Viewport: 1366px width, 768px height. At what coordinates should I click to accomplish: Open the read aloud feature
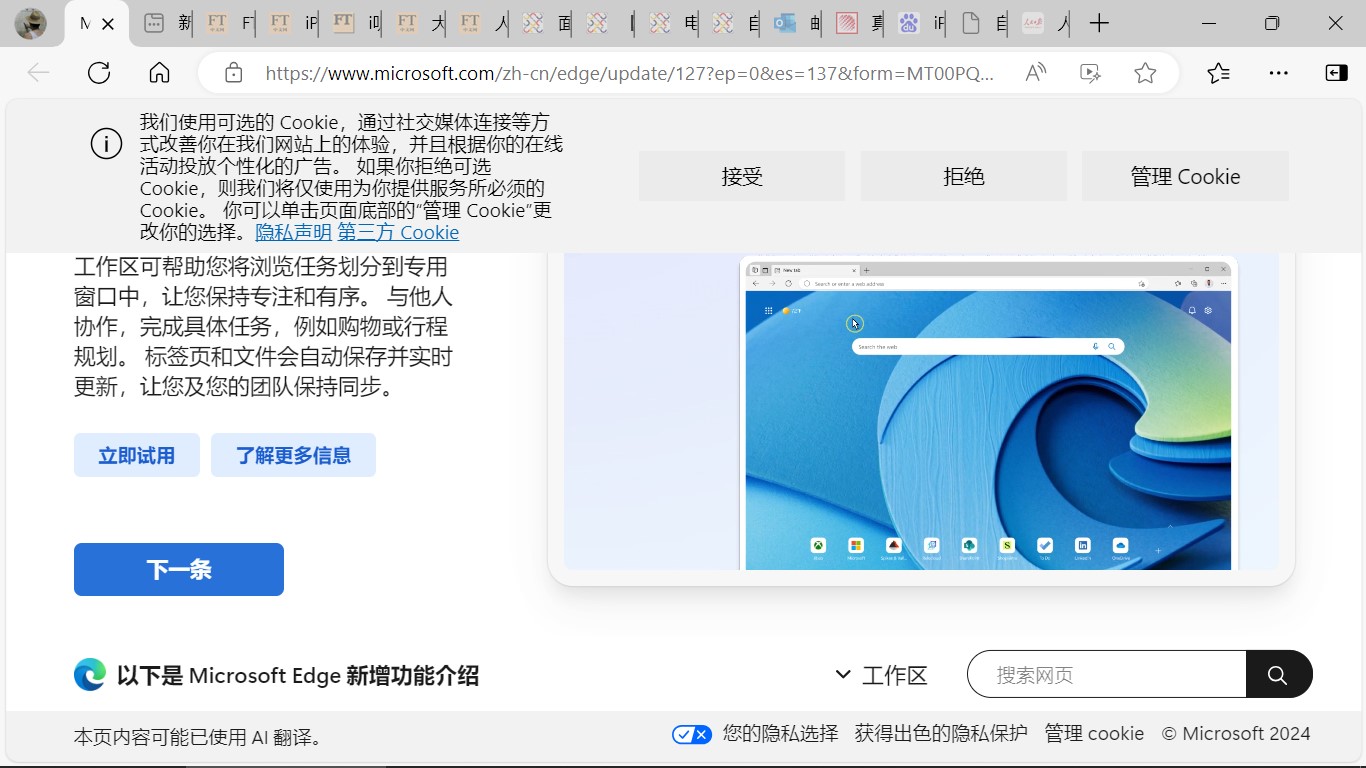1036,73
